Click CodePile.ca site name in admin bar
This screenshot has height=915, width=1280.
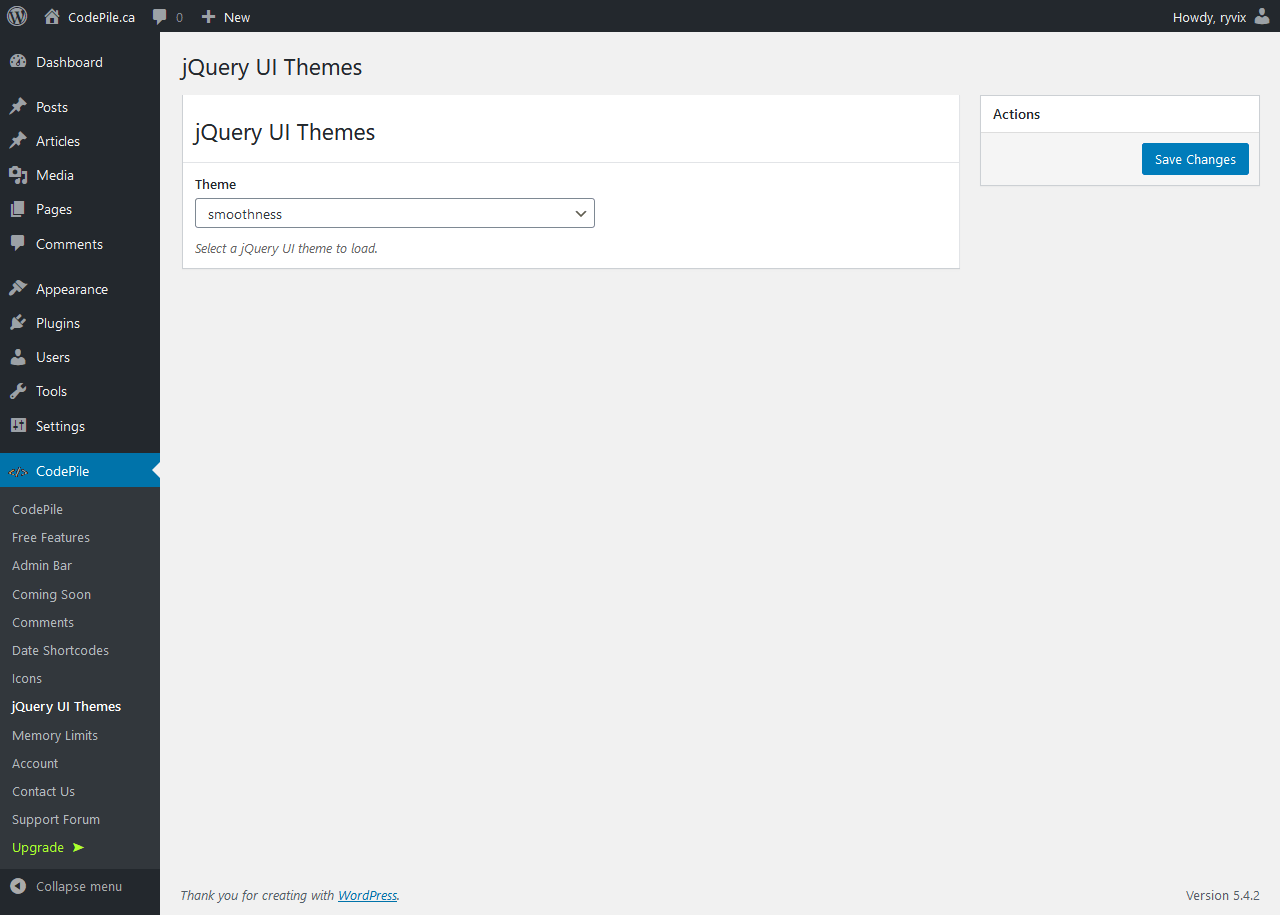click(x=101, y=17)
